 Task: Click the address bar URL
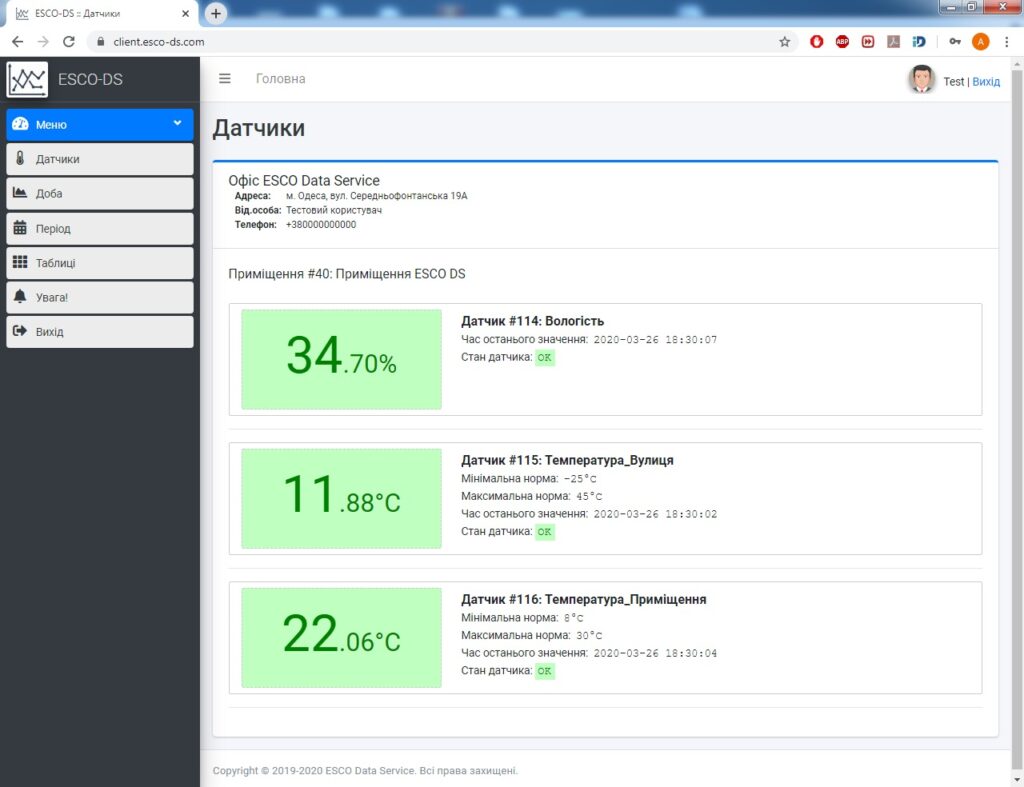coord(159,42)
